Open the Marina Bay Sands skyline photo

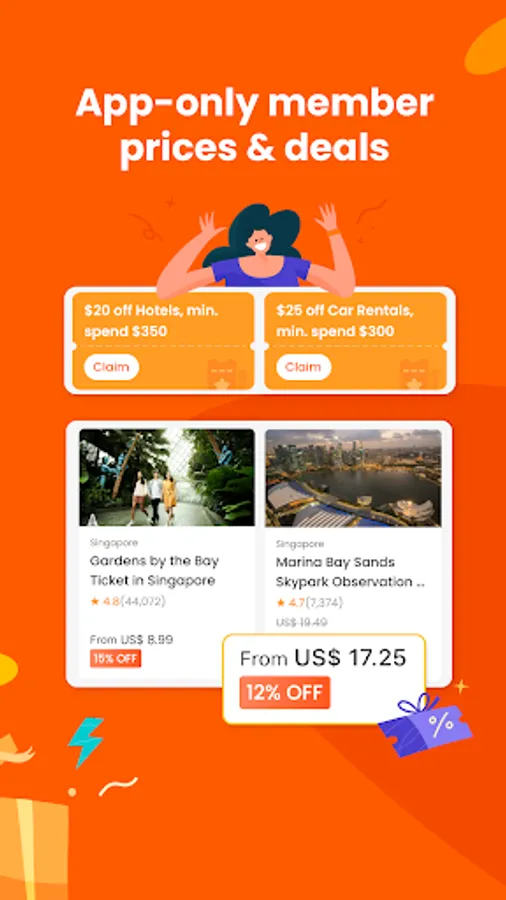pyautogui.click(x=353, y=478)
